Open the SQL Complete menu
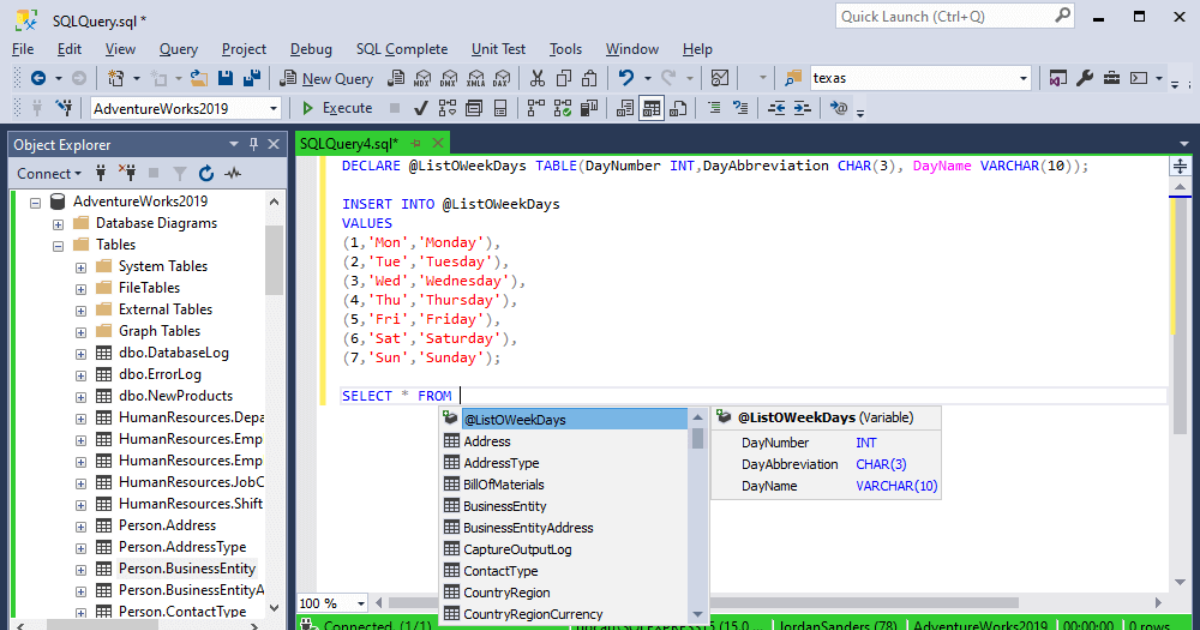1200x630 pixels. [x=402, y=49]
